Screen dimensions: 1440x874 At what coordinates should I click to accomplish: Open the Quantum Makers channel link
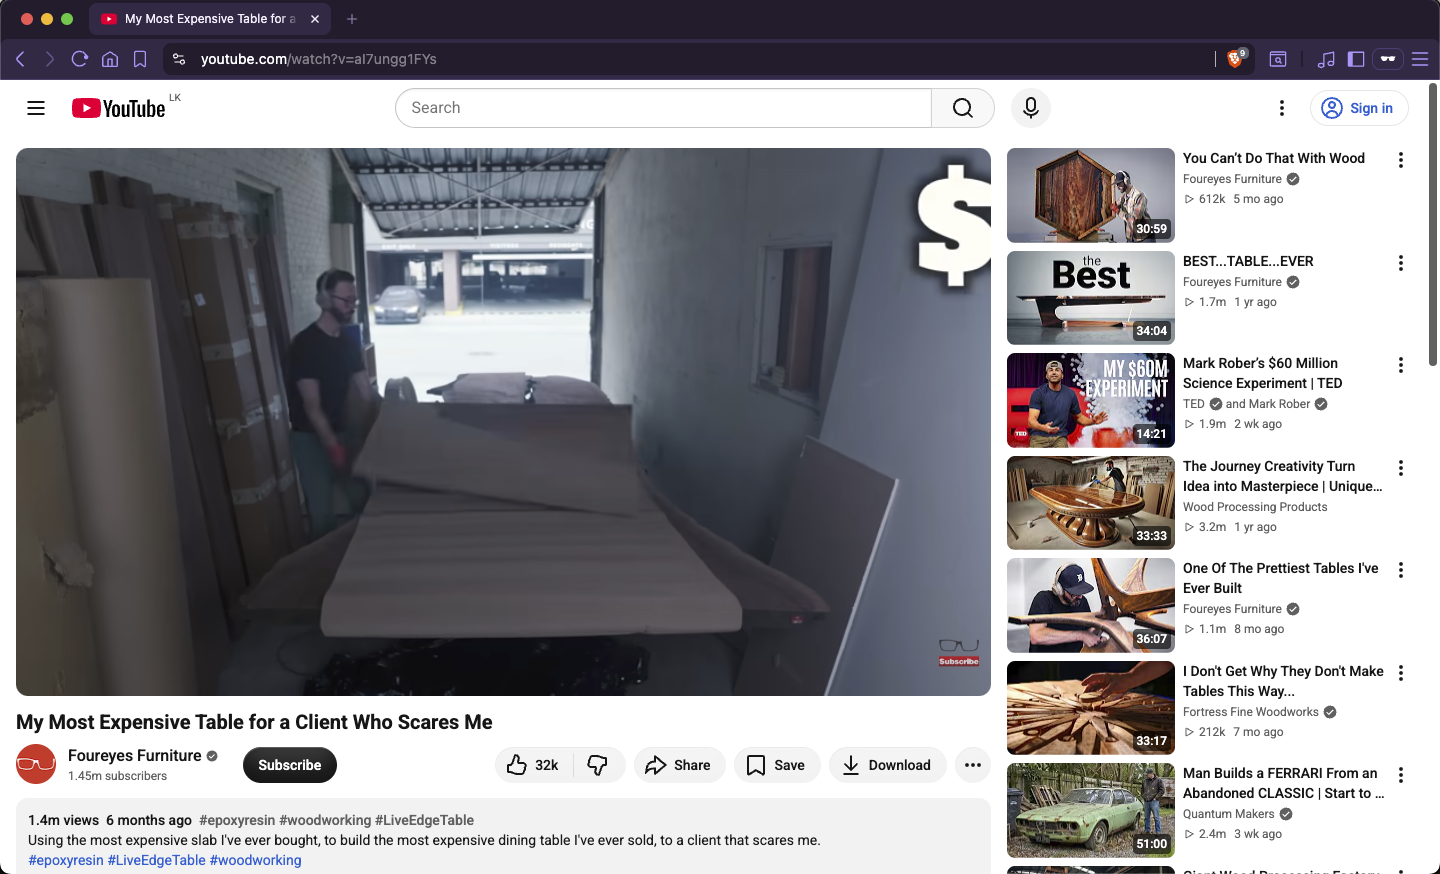click(1229, 814)
